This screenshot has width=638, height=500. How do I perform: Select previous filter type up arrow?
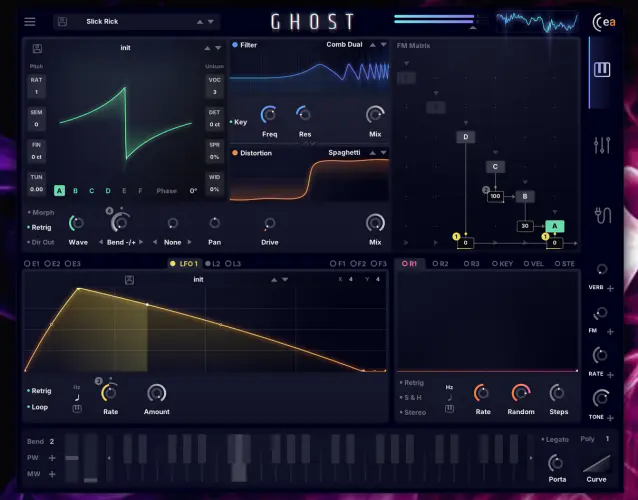click(x=372, y=44)
